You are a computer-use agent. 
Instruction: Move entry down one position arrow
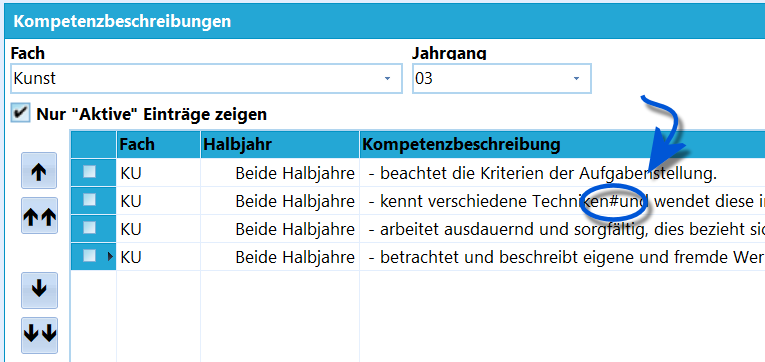tap(39, 290)
